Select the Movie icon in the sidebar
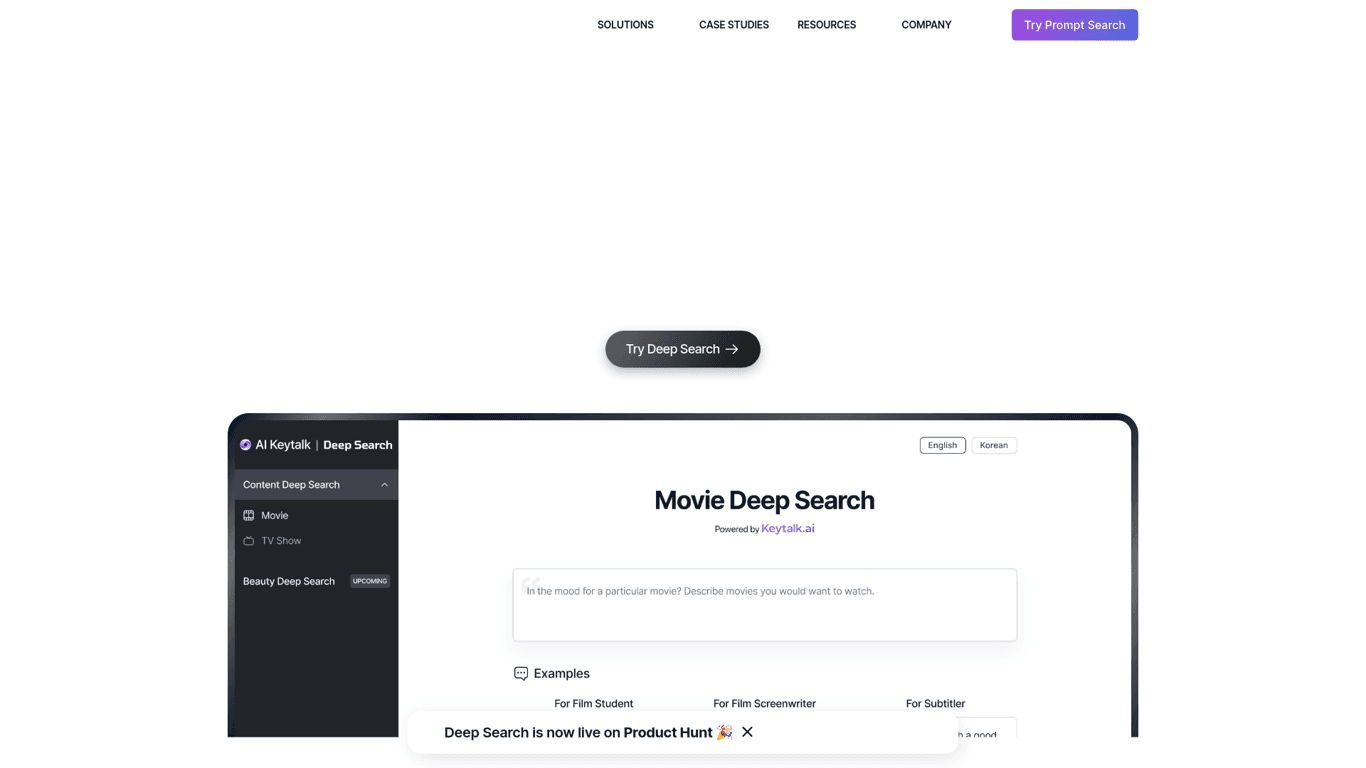 click(248, 515)
